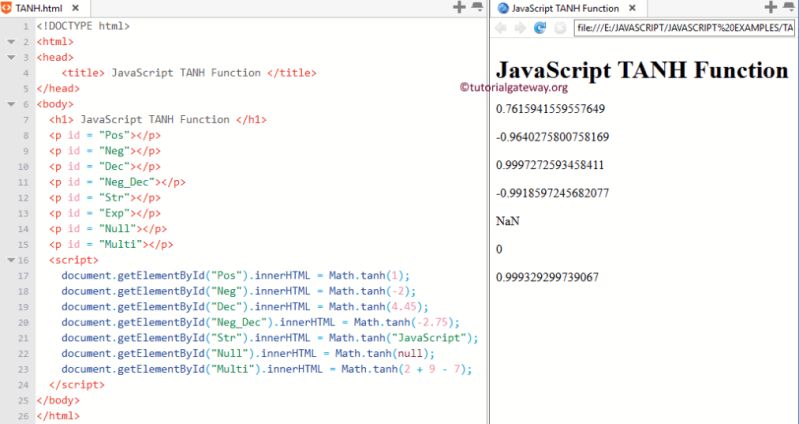Click the 0 result in preview
Image resolution: width=799 pixels, height=424 pixels.
[x=499, y=249]
